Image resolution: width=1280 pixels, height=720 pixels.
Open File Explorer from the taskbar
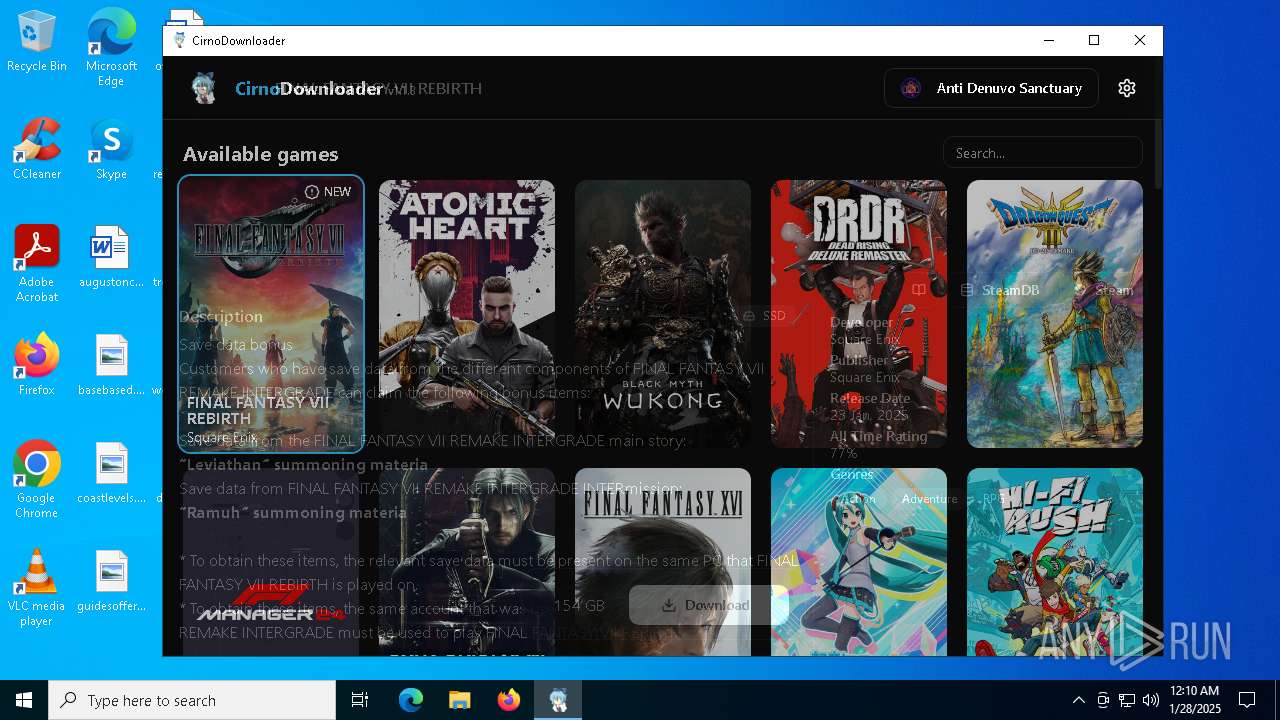pyautogui.click(x=460, y=700)
